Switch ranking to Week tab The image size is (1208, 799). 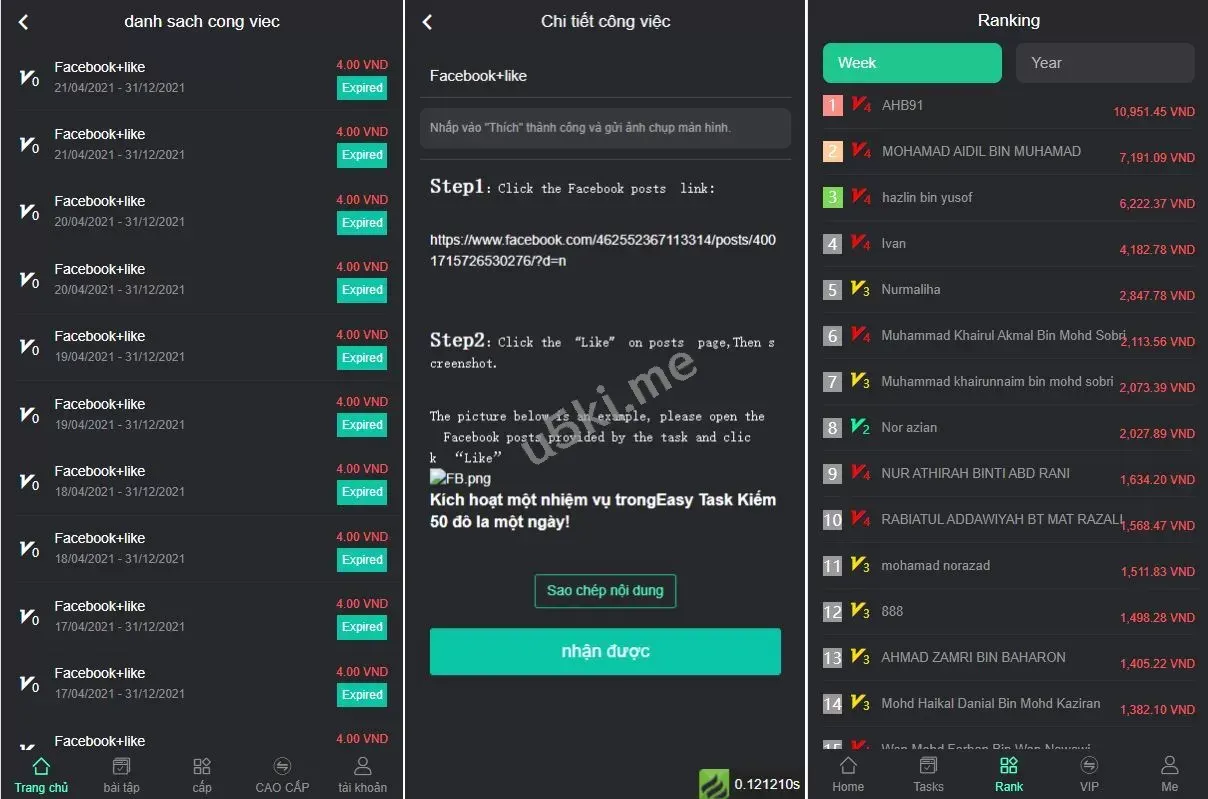(x=912, y=63)
